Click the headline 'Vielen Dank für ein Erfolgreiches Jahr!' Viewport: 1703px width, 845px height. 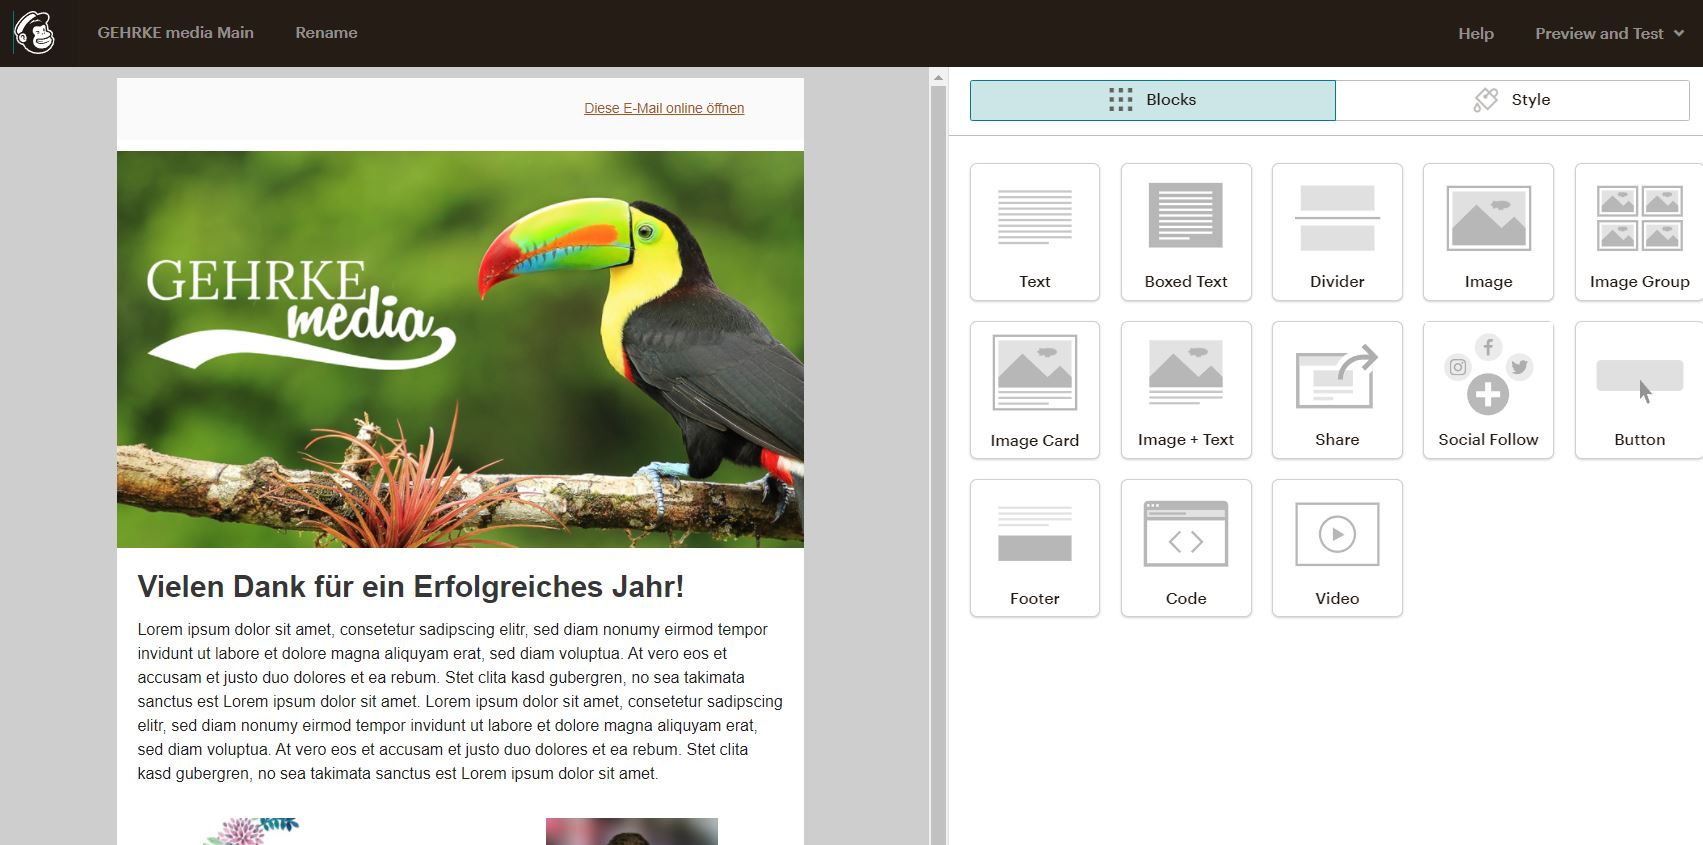(411, 586)
